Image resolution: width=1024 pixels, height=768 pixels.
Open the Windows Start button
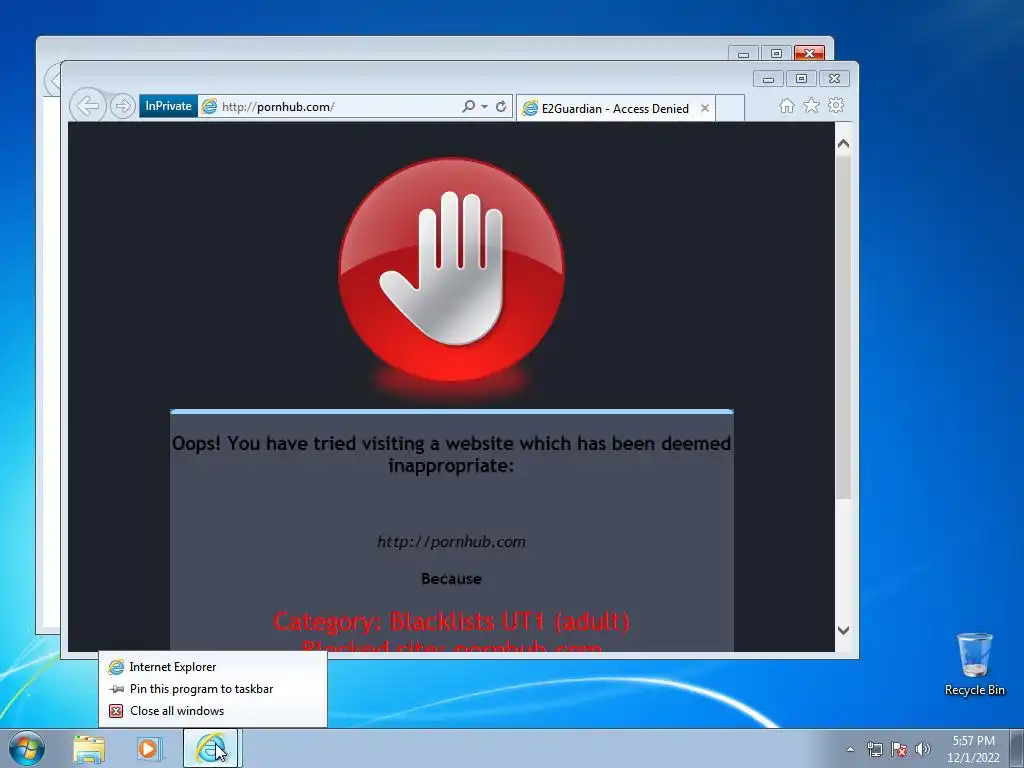tap(27, 748)
